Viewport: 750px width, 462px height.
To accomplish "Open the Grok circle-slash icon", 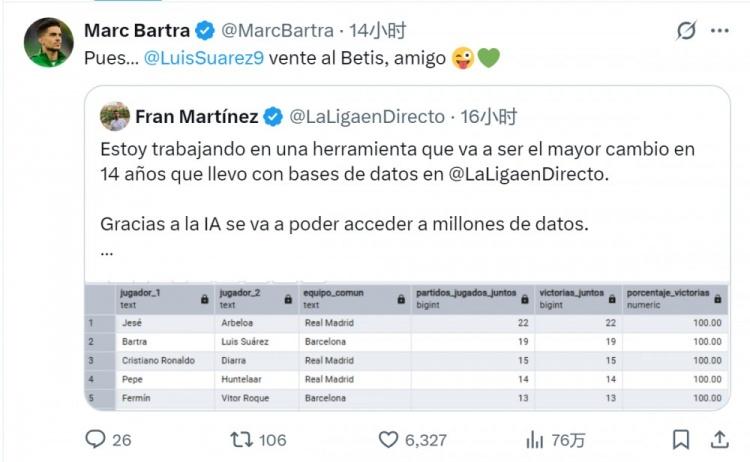I will 686,31.
